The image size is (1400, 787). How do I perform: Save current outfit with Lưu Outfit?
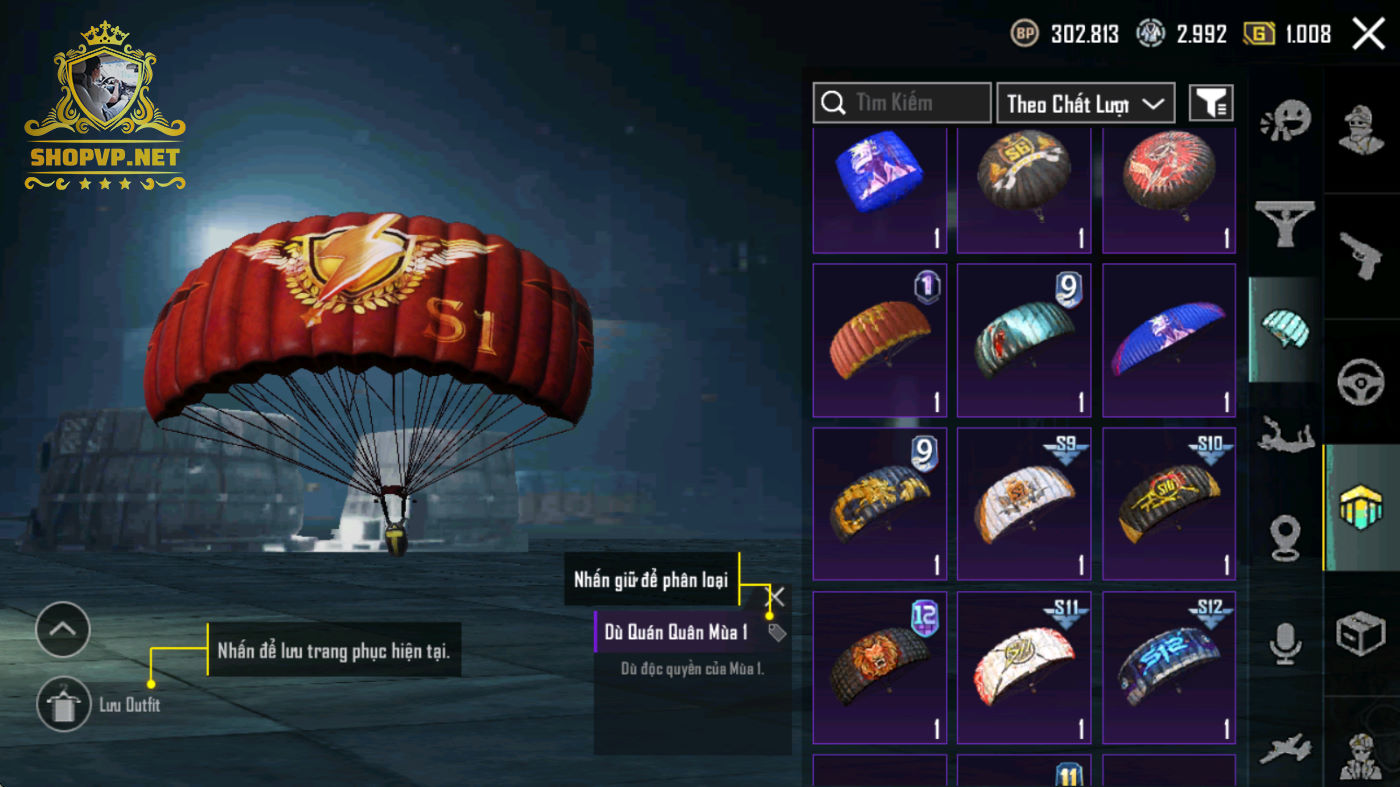click(64, 705)
